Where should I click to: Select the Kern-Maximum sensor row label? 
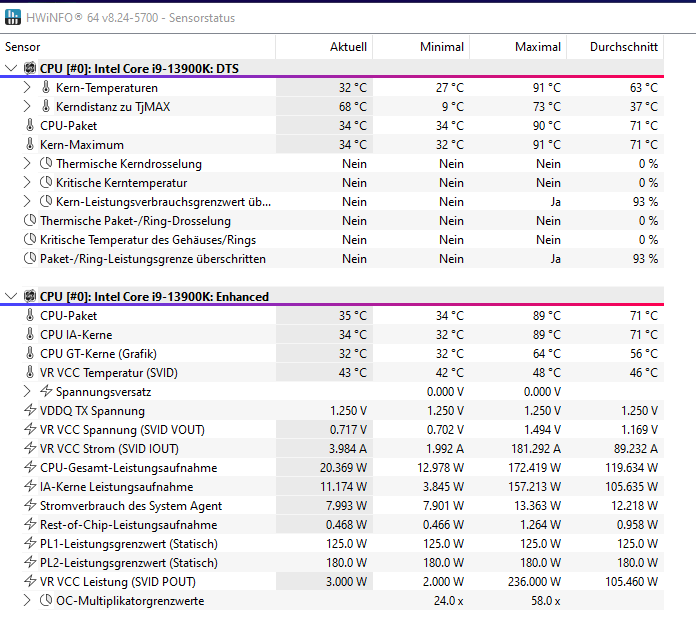[x=82, y=145]
